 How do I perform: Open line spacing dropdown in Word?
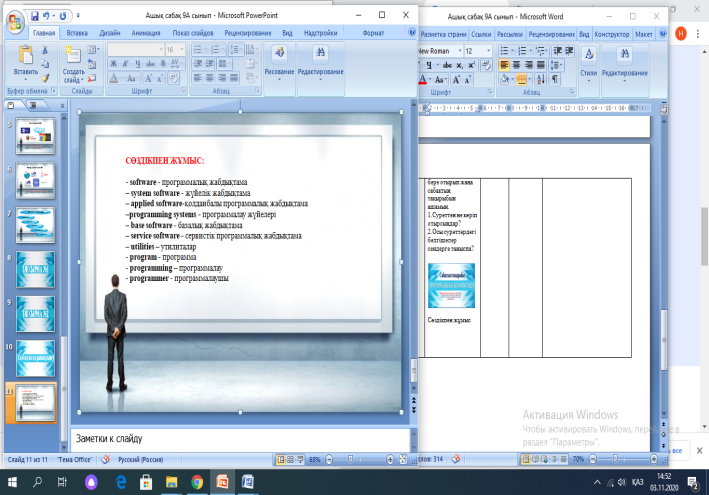(x=557, y=65)
